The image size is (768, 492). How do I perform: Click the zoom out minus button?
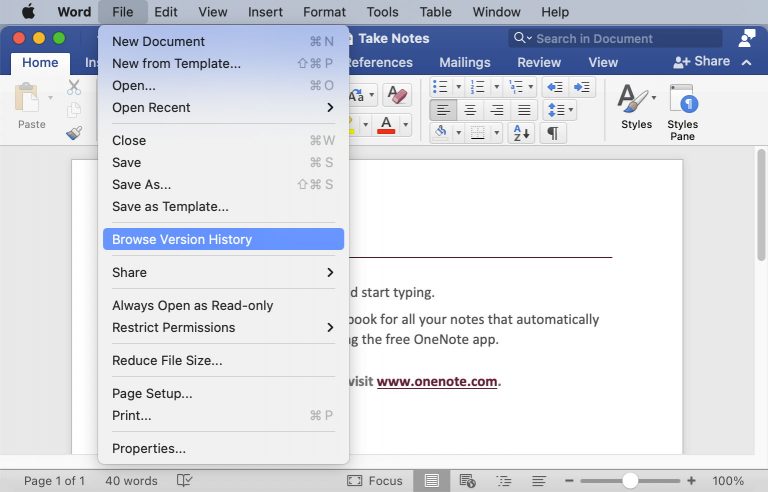[x=569, y=481]
